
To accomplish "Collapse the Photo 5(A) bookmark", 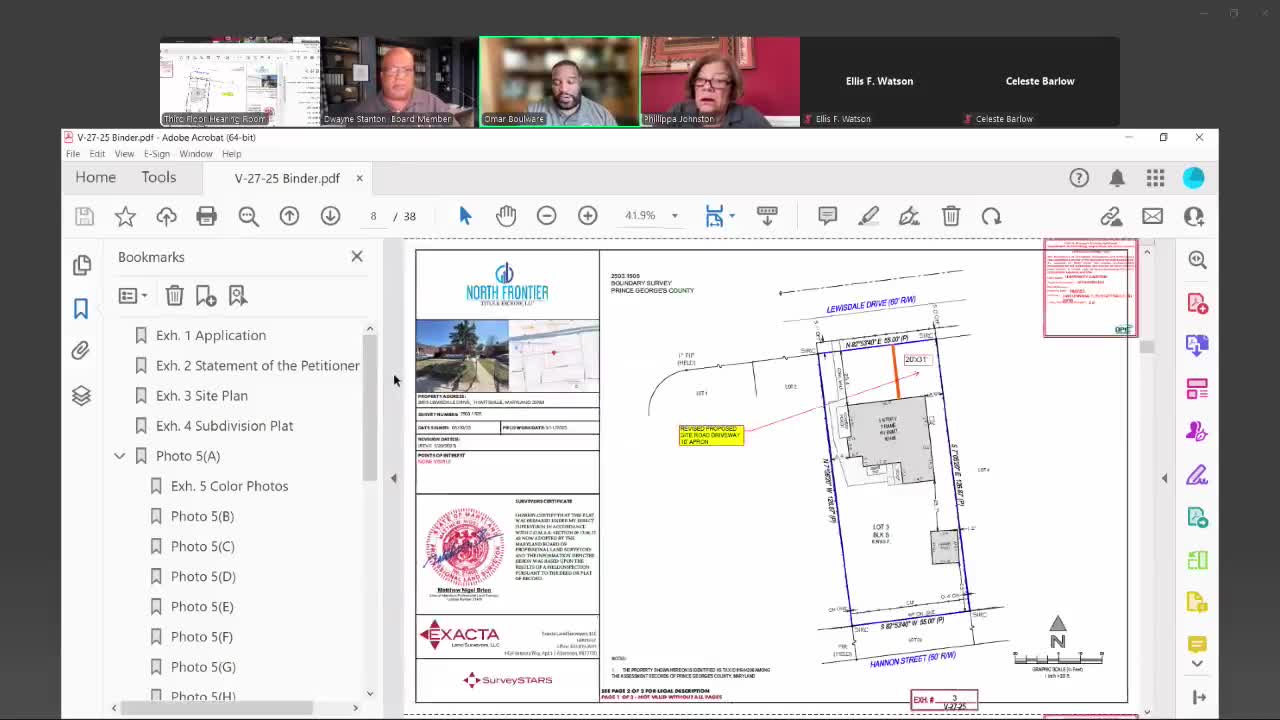I will coord(120,456).
